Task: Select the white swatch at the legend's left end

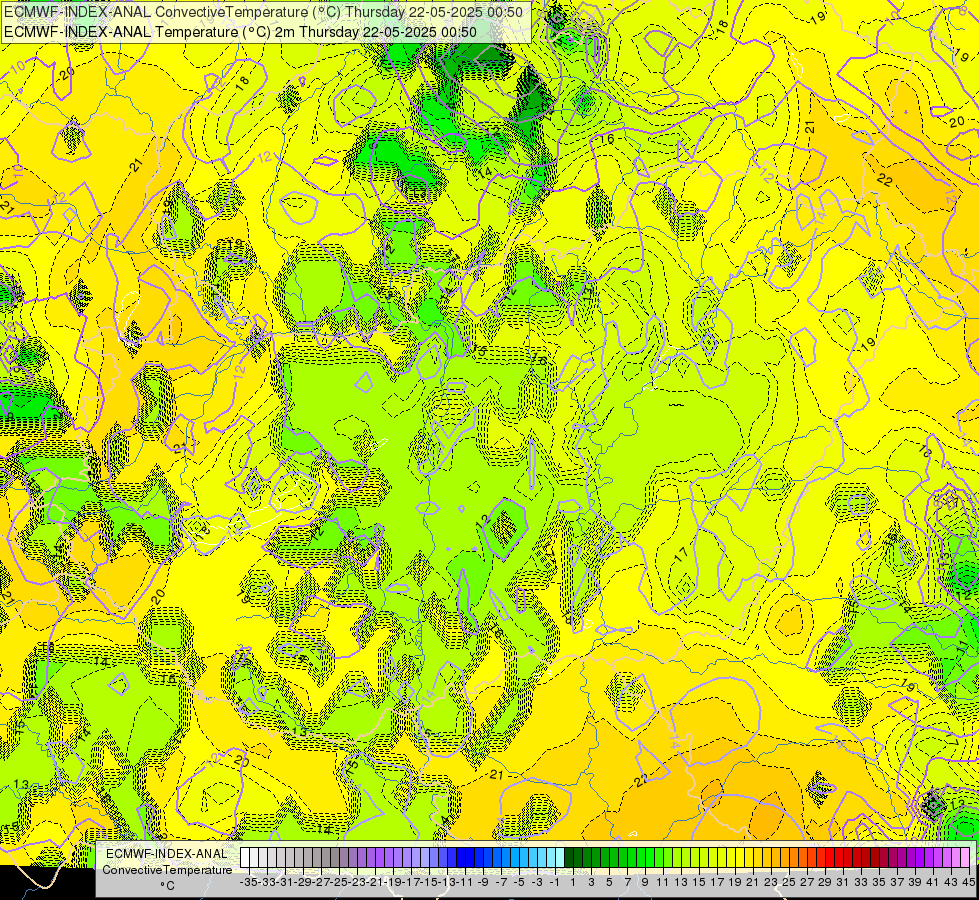Action: click(245, 858)
